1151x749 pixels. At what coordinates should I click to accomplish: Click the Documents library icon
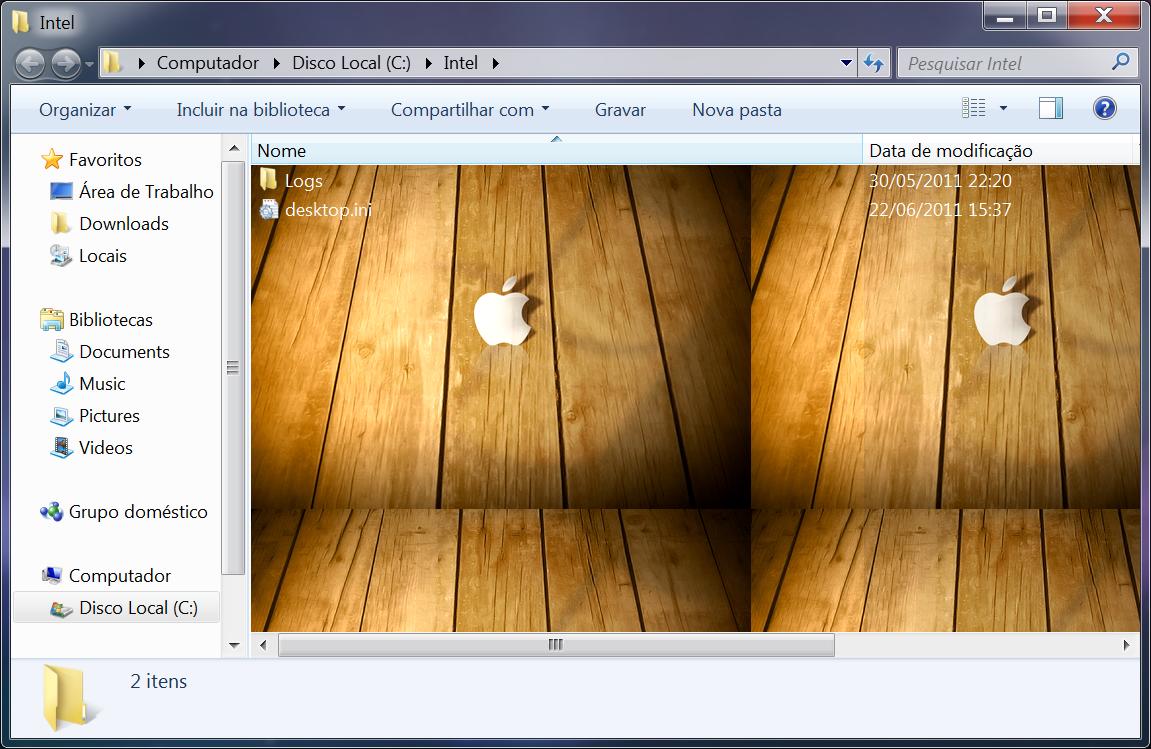click(x=62, y=352)
